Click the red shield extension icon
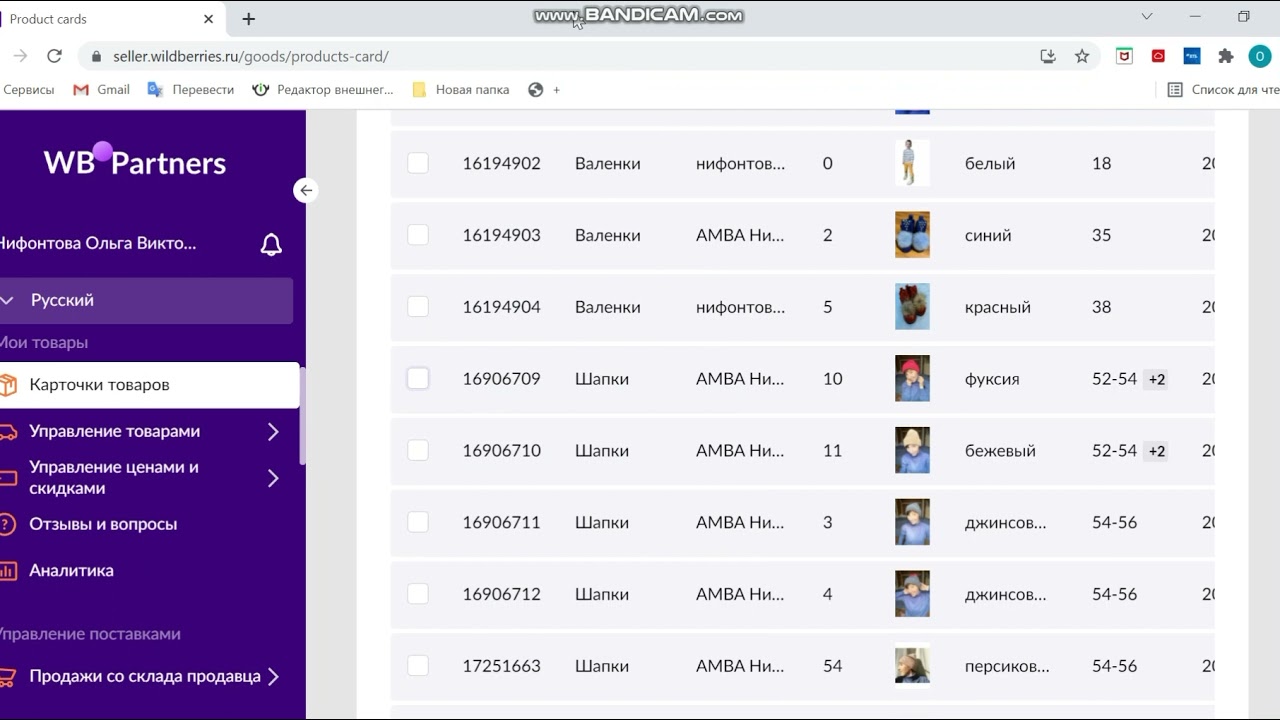This screenshot has width=1280, height=720. pos(1124,56)
